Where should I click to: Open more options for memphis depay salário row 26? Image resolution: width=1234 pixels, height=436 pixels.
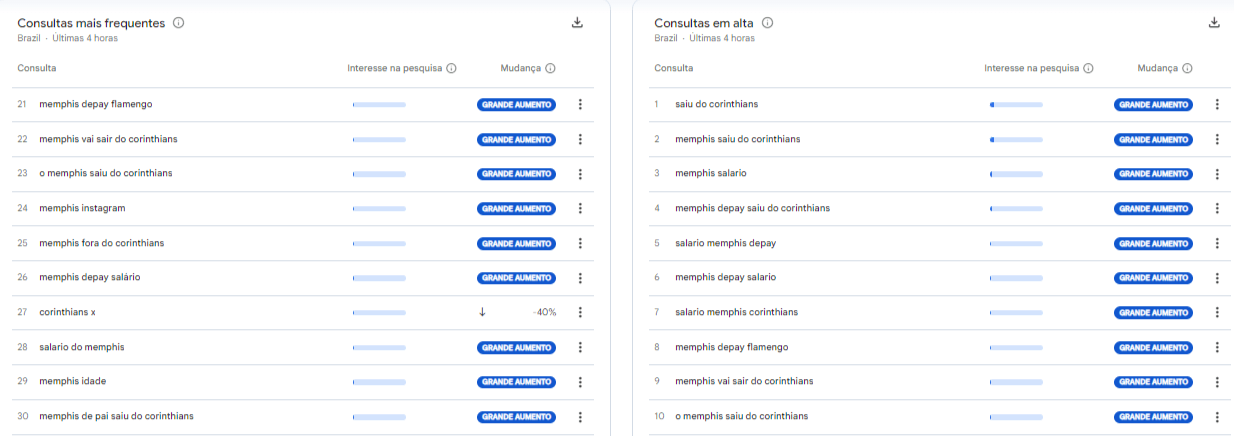click(580, 278)
